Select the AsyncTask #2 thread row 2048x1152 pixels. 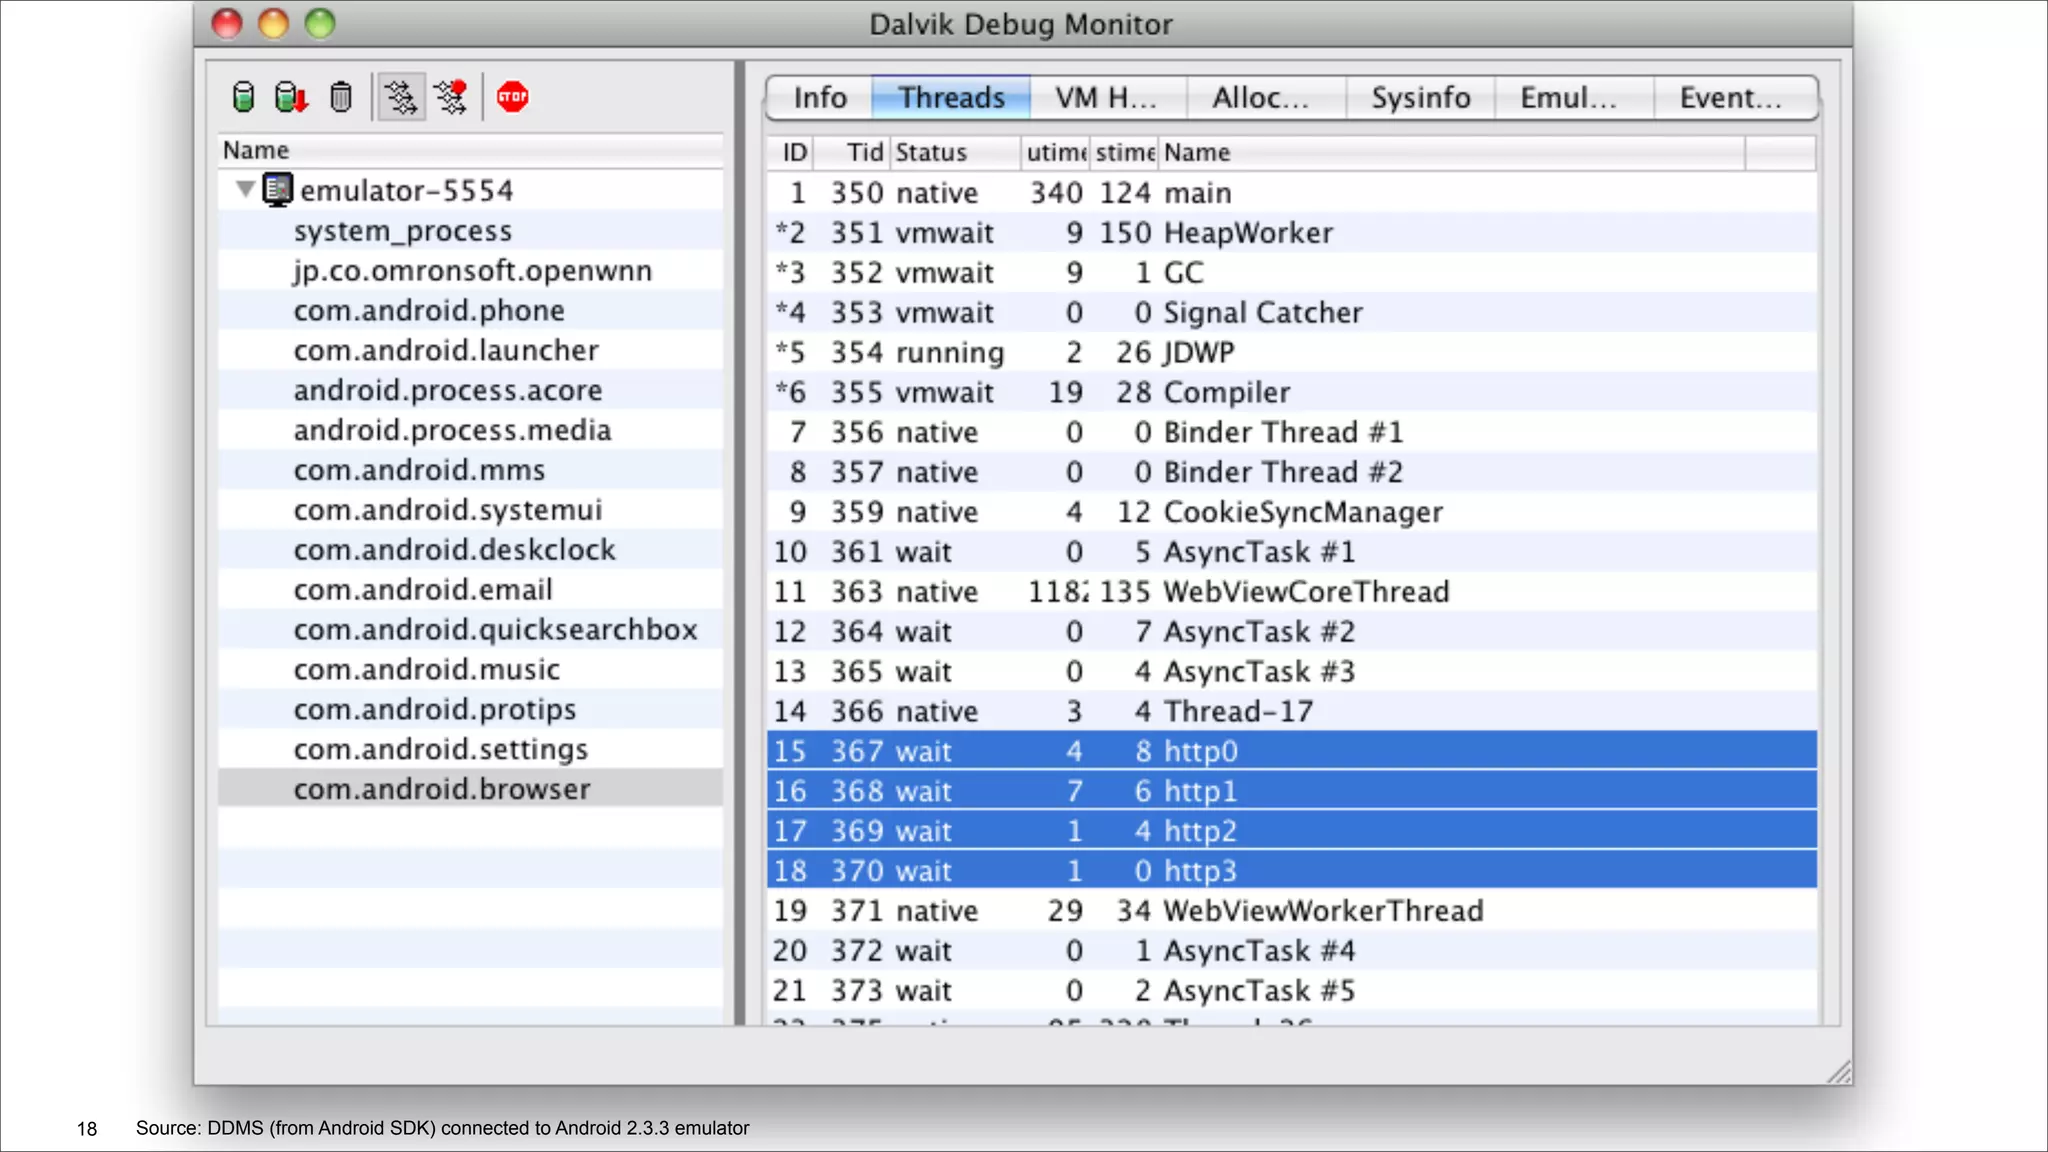[x=1291, y=632]
